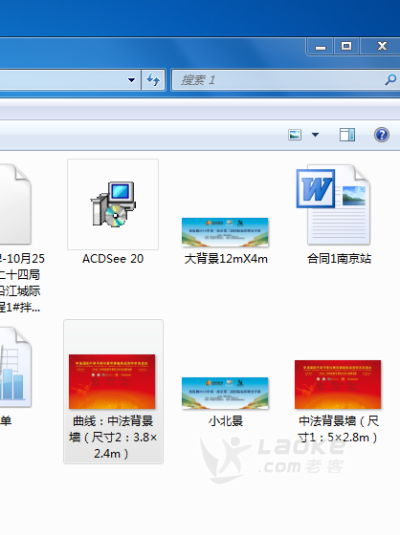This screenshot has height=535, width=400.
Task: Open Help with the question mark icon
Action: (382, 135)
